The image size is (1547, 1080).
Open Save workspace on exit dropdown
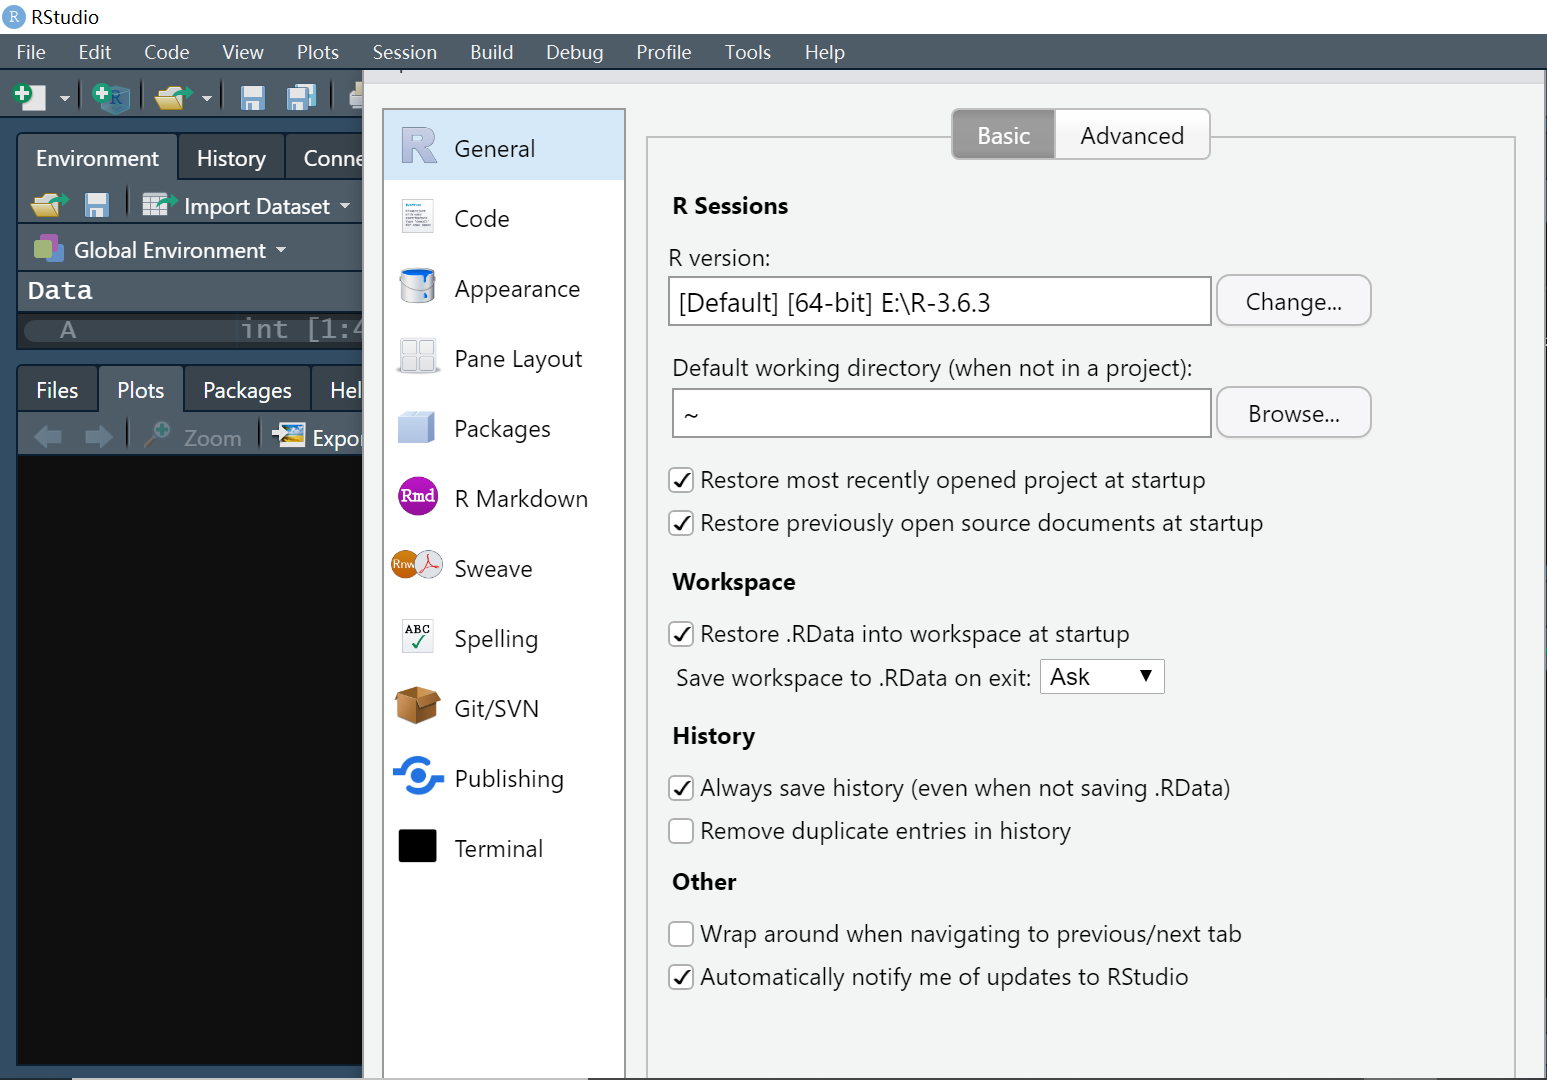pyautogui.click(x=1102, y=677)
